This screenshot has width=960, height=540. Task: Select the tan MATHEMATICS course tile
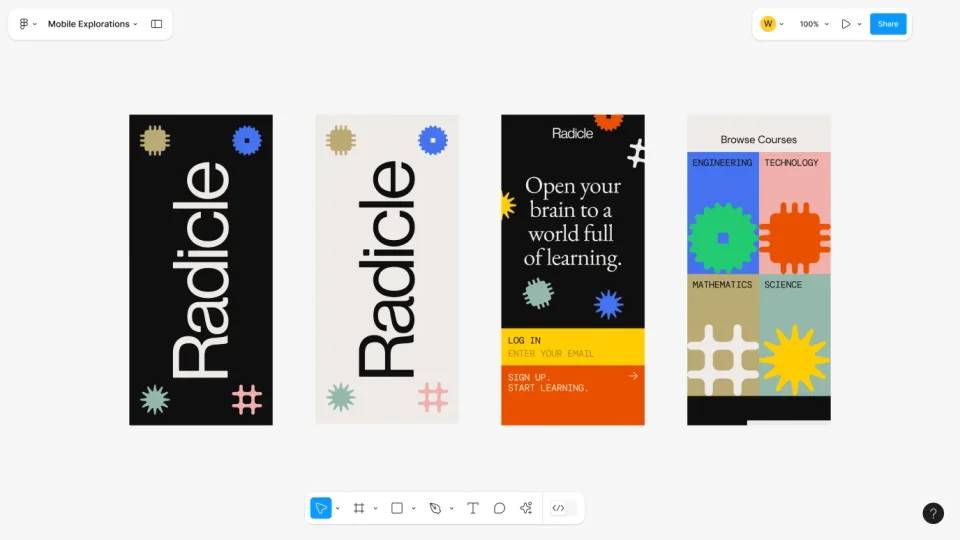[x=722, y=334]
